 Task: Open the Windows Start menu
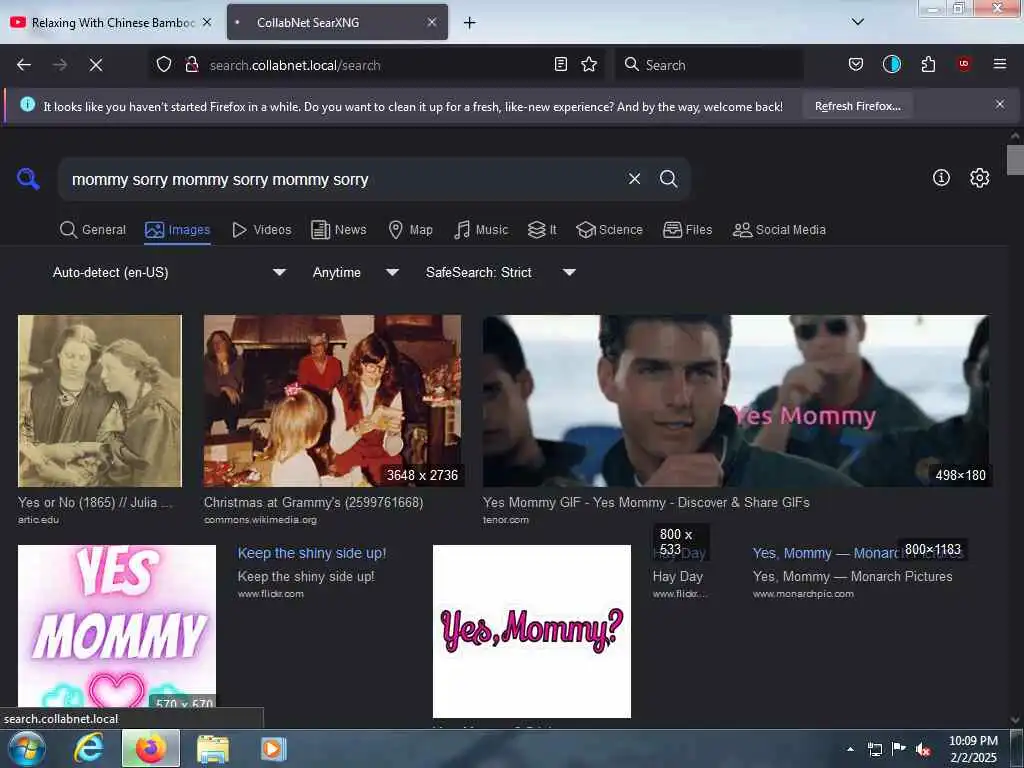(x=26, y=748)
